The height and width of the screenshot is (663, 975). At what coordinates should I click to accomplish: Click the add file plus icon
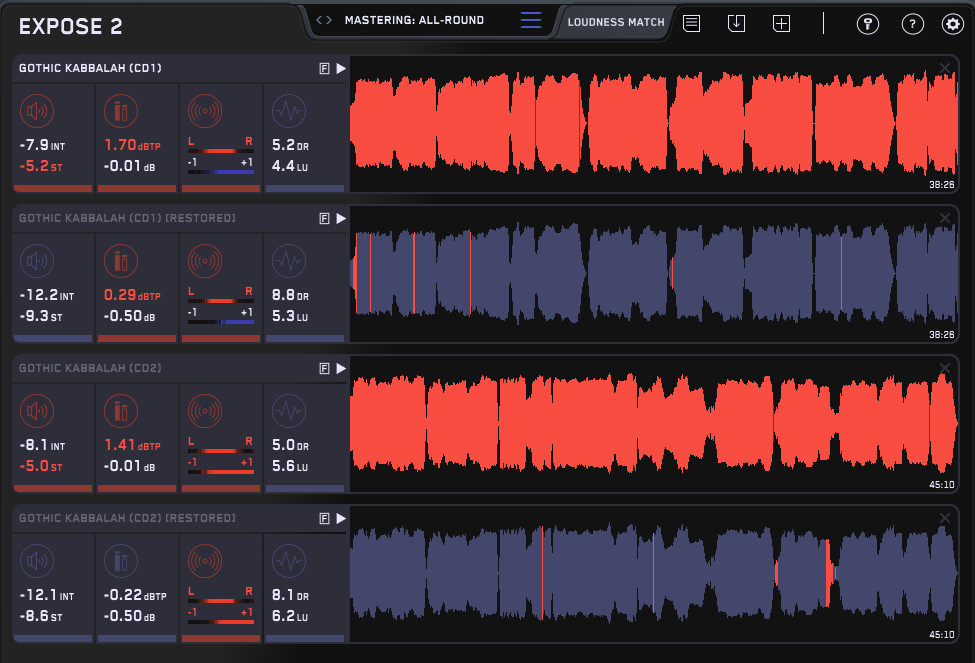tap(782, 22)
